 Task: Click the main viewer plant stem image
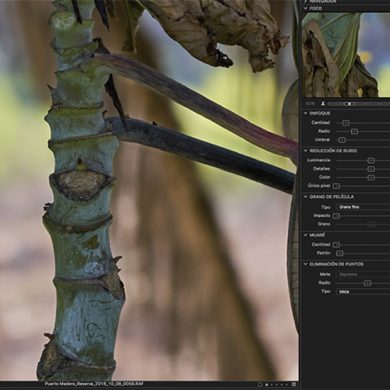pos(149,190)
